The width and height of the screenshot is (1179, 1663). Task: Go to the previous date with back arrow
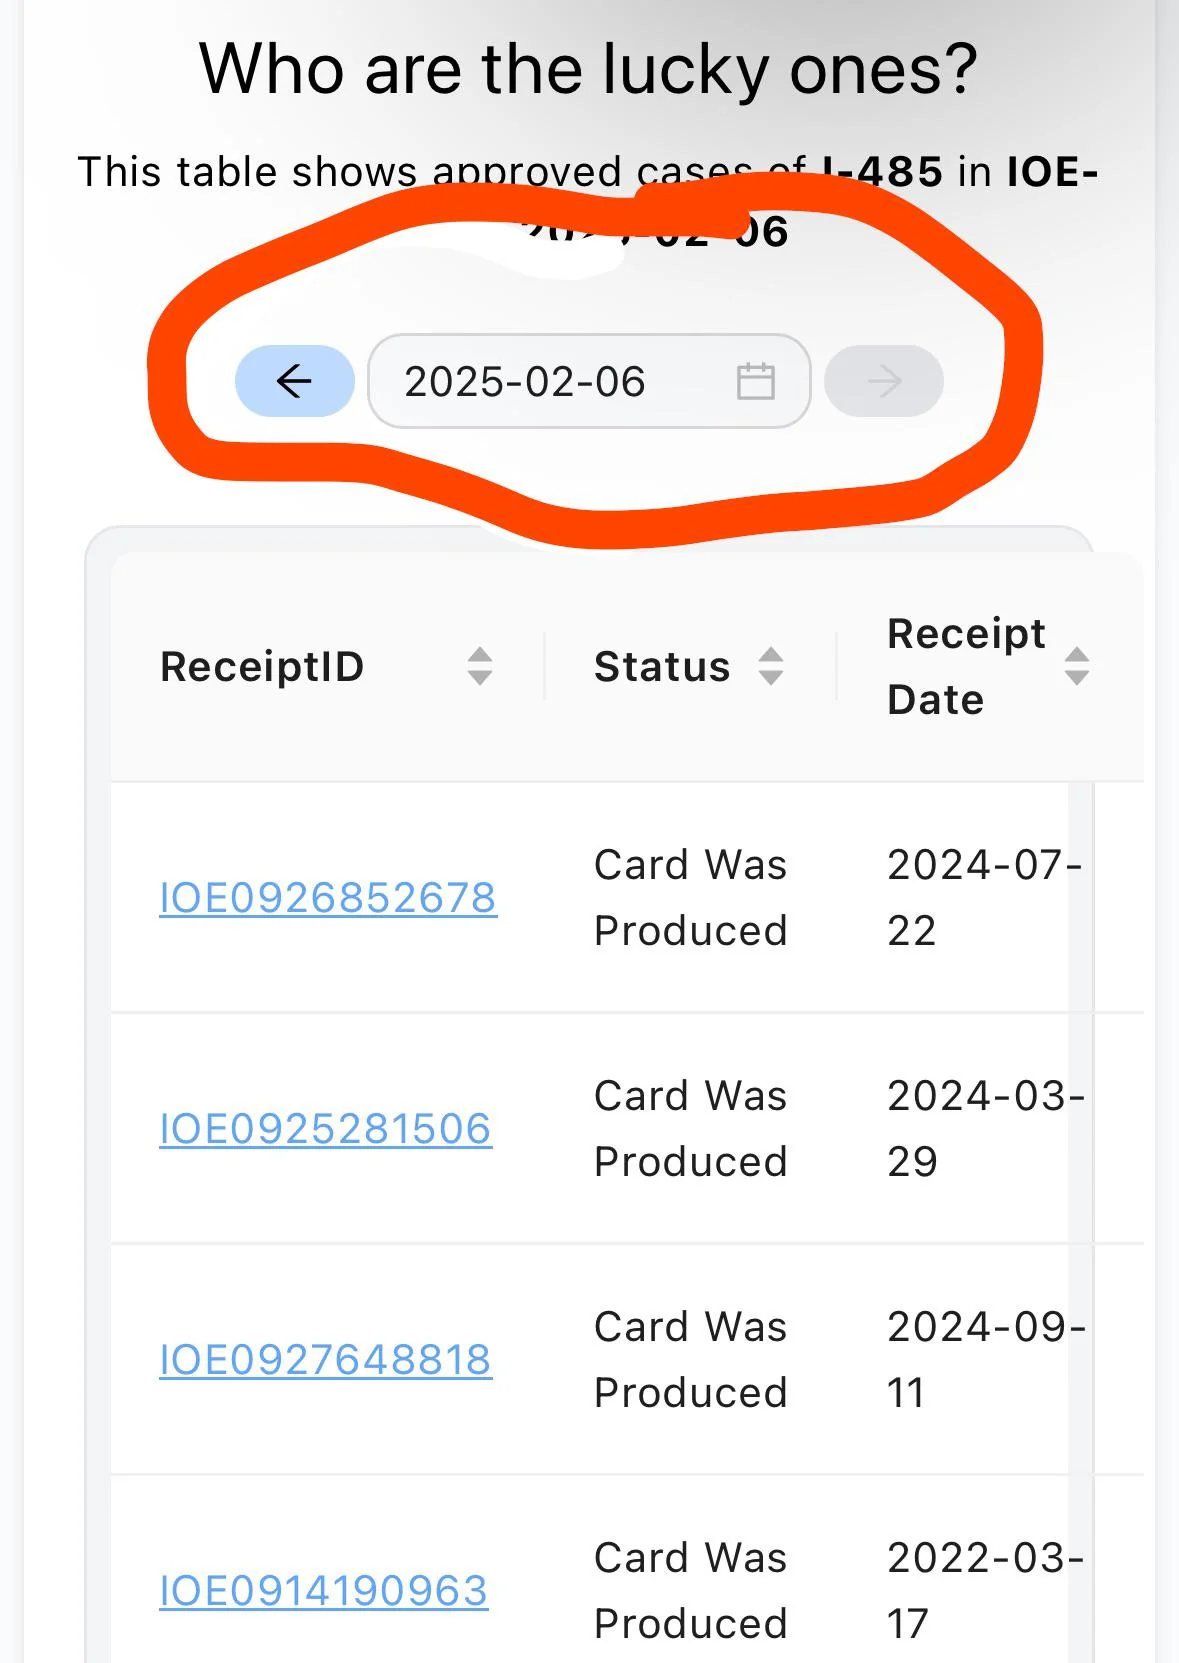[294, 381]
